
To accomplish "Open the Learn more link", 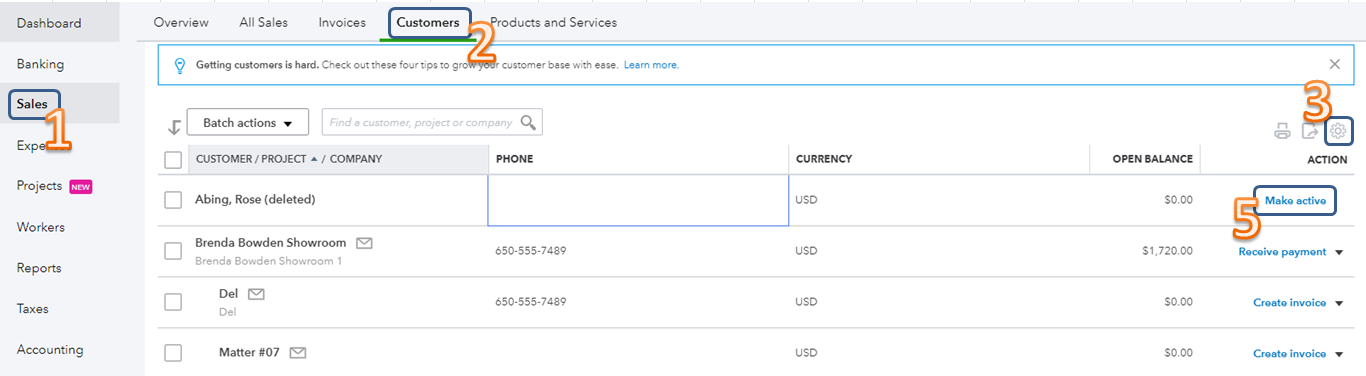I will pos(651,65).
